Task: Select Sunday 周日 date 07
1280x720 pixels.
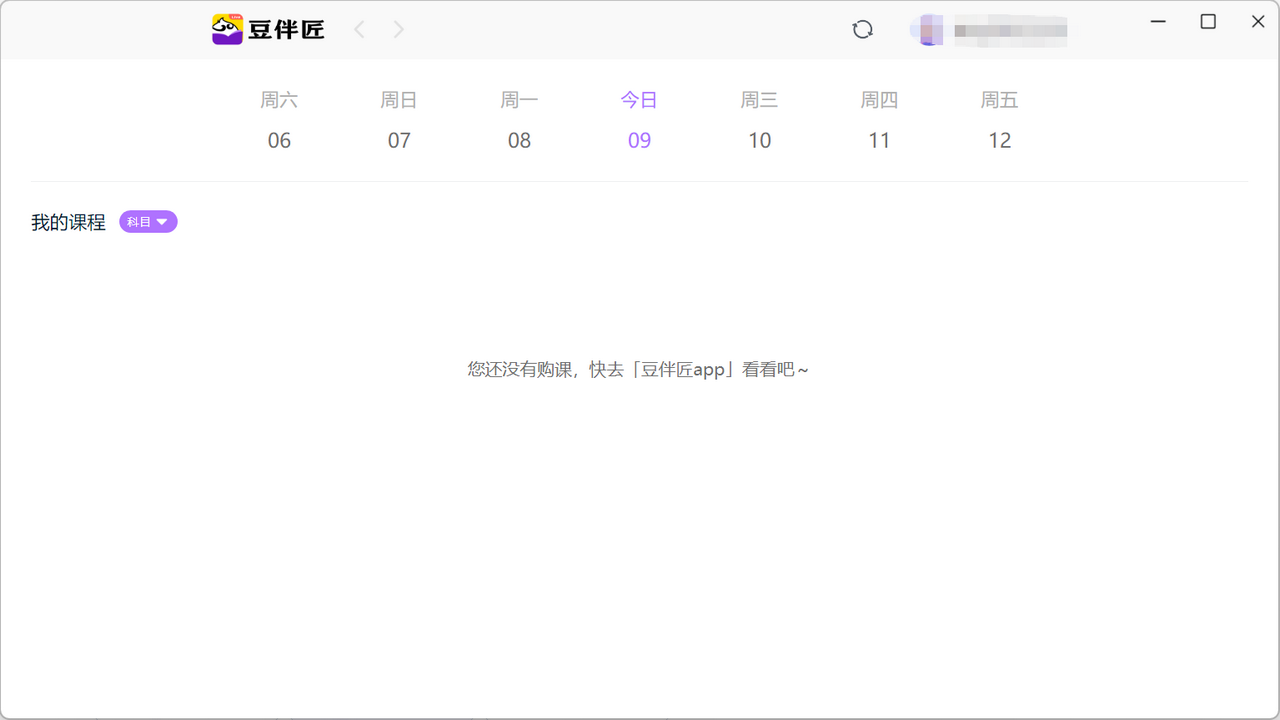Action: coord(399,120)
